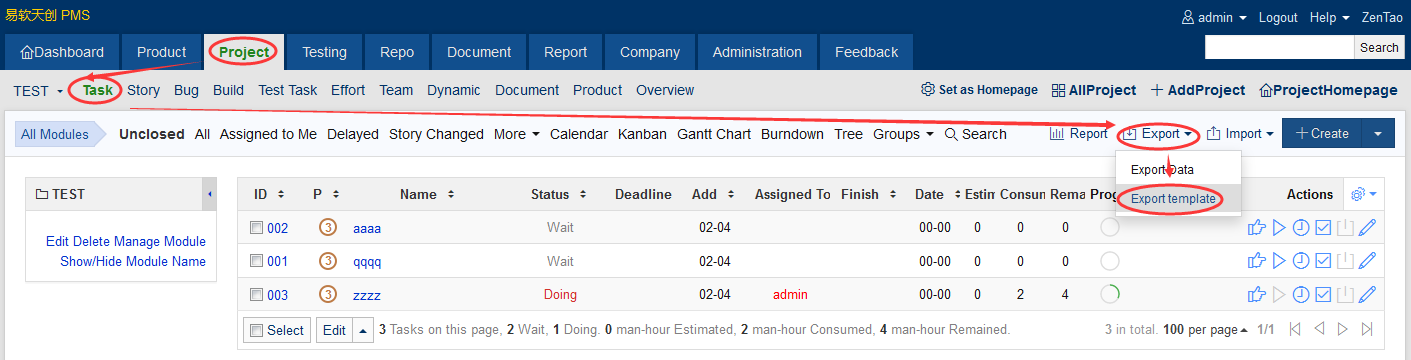Image resolution: width=1411 pixels, height=360 pixels.
Task: Click the Manage Module link
Action: (x=161, y=241)
